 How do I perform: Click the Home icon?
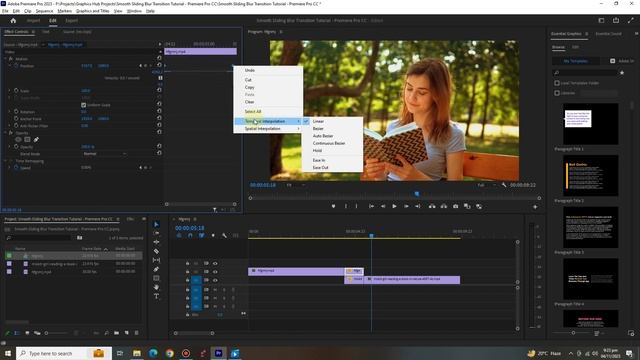pyautogui.click(x=13, y=20)
